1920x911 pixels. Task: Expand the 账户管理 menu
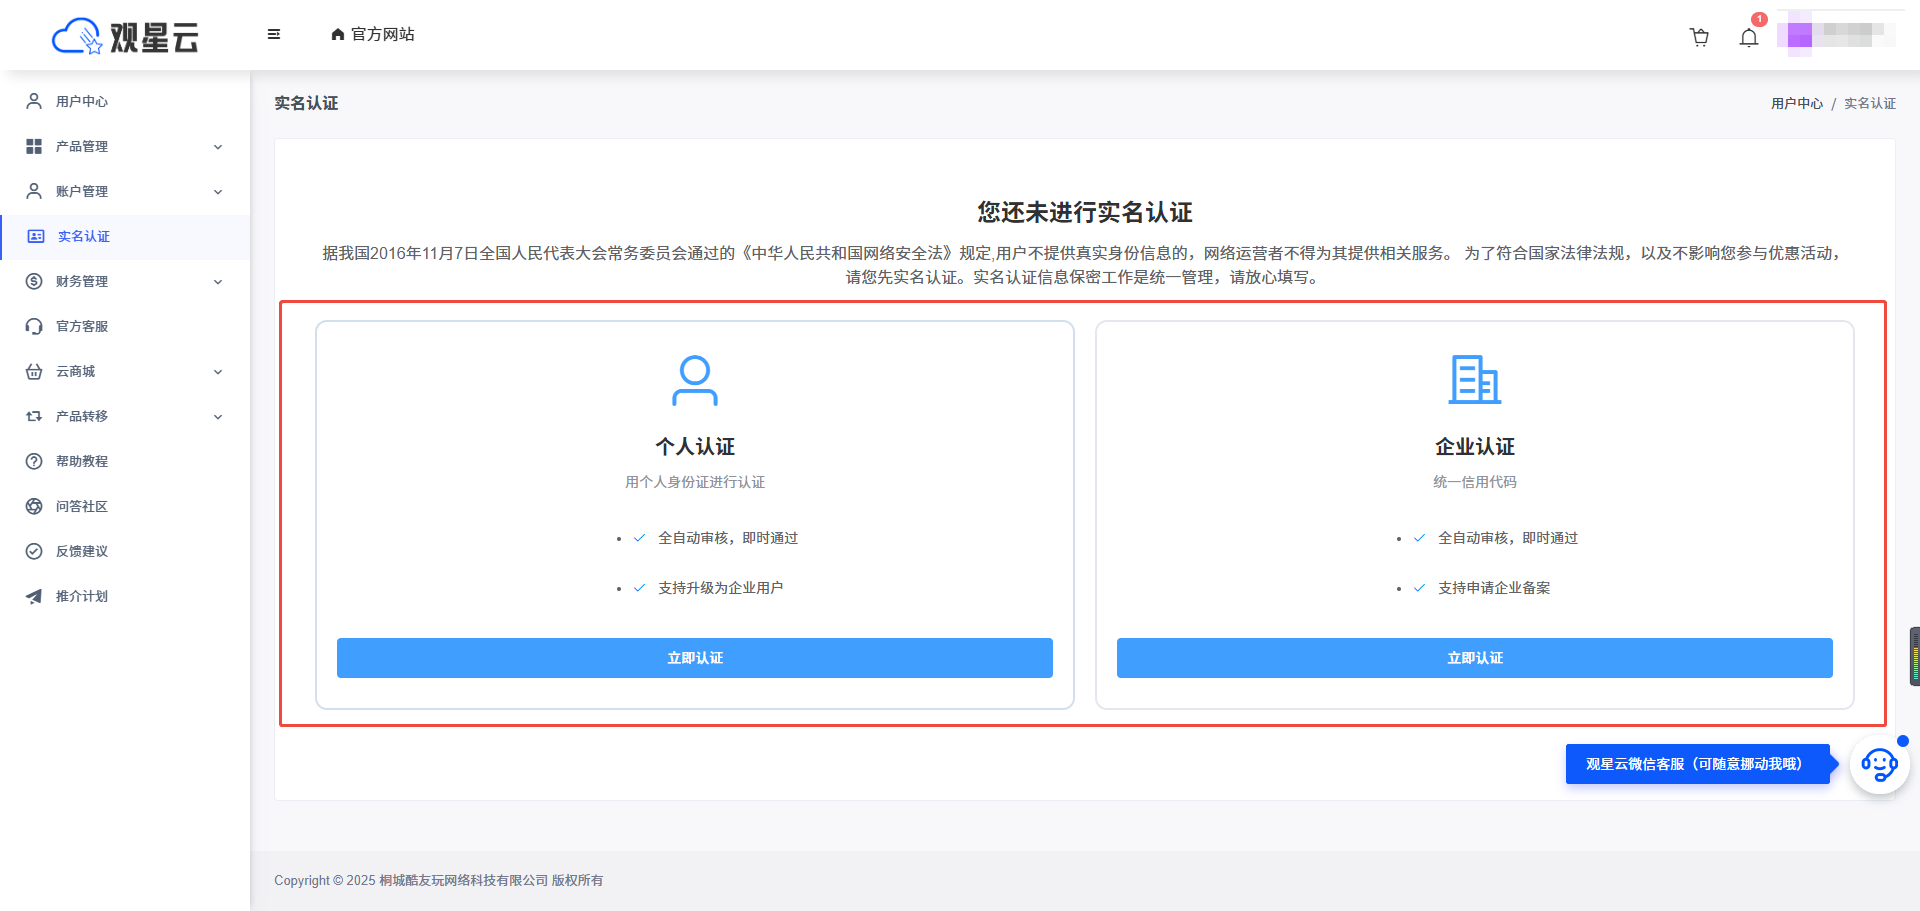[x=120, y=191]
